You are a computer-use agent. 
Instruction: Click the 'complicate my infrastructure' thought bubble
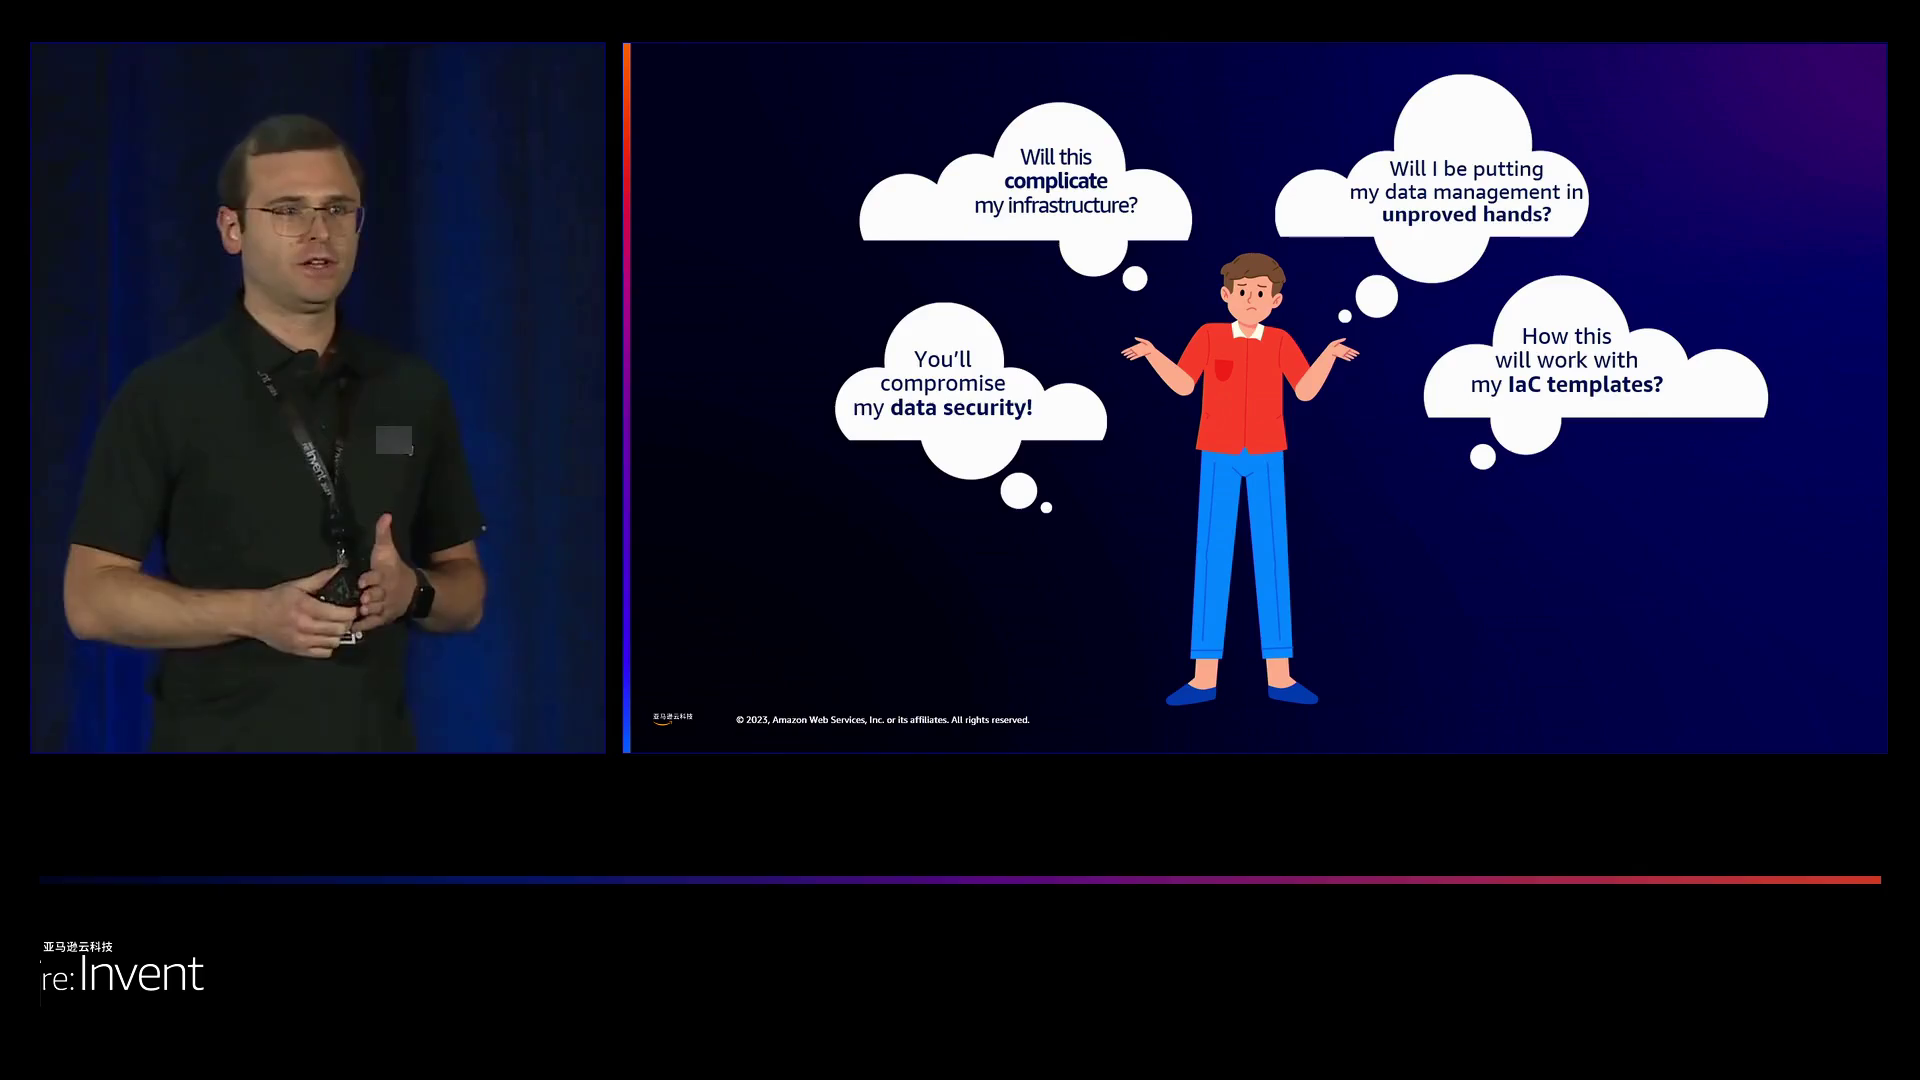[x=1055, y=182]
